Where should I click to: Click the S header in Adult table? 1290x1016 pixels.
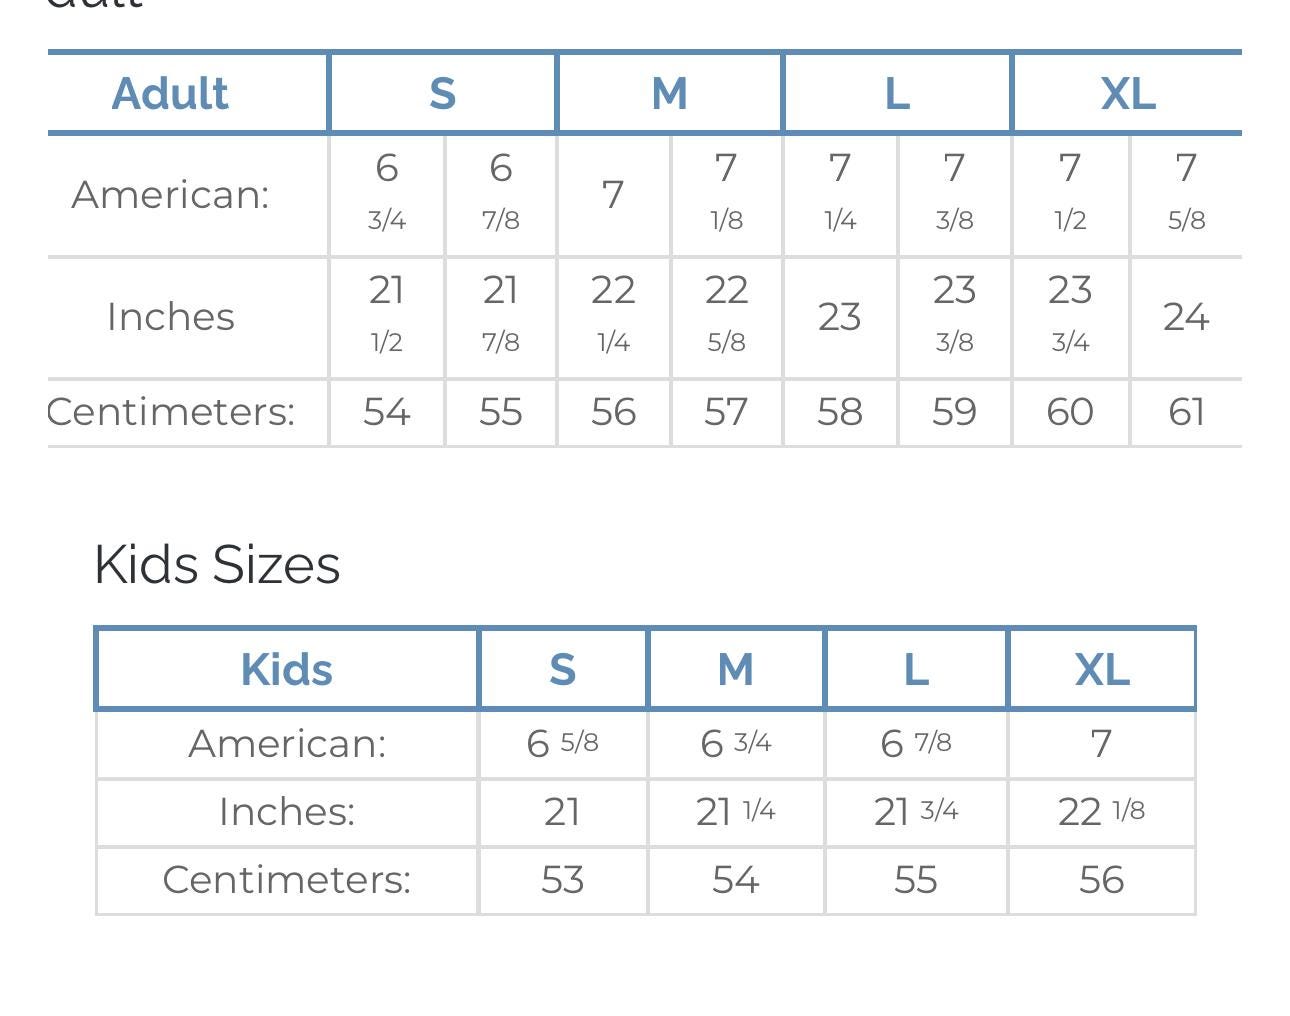(442, 93)
